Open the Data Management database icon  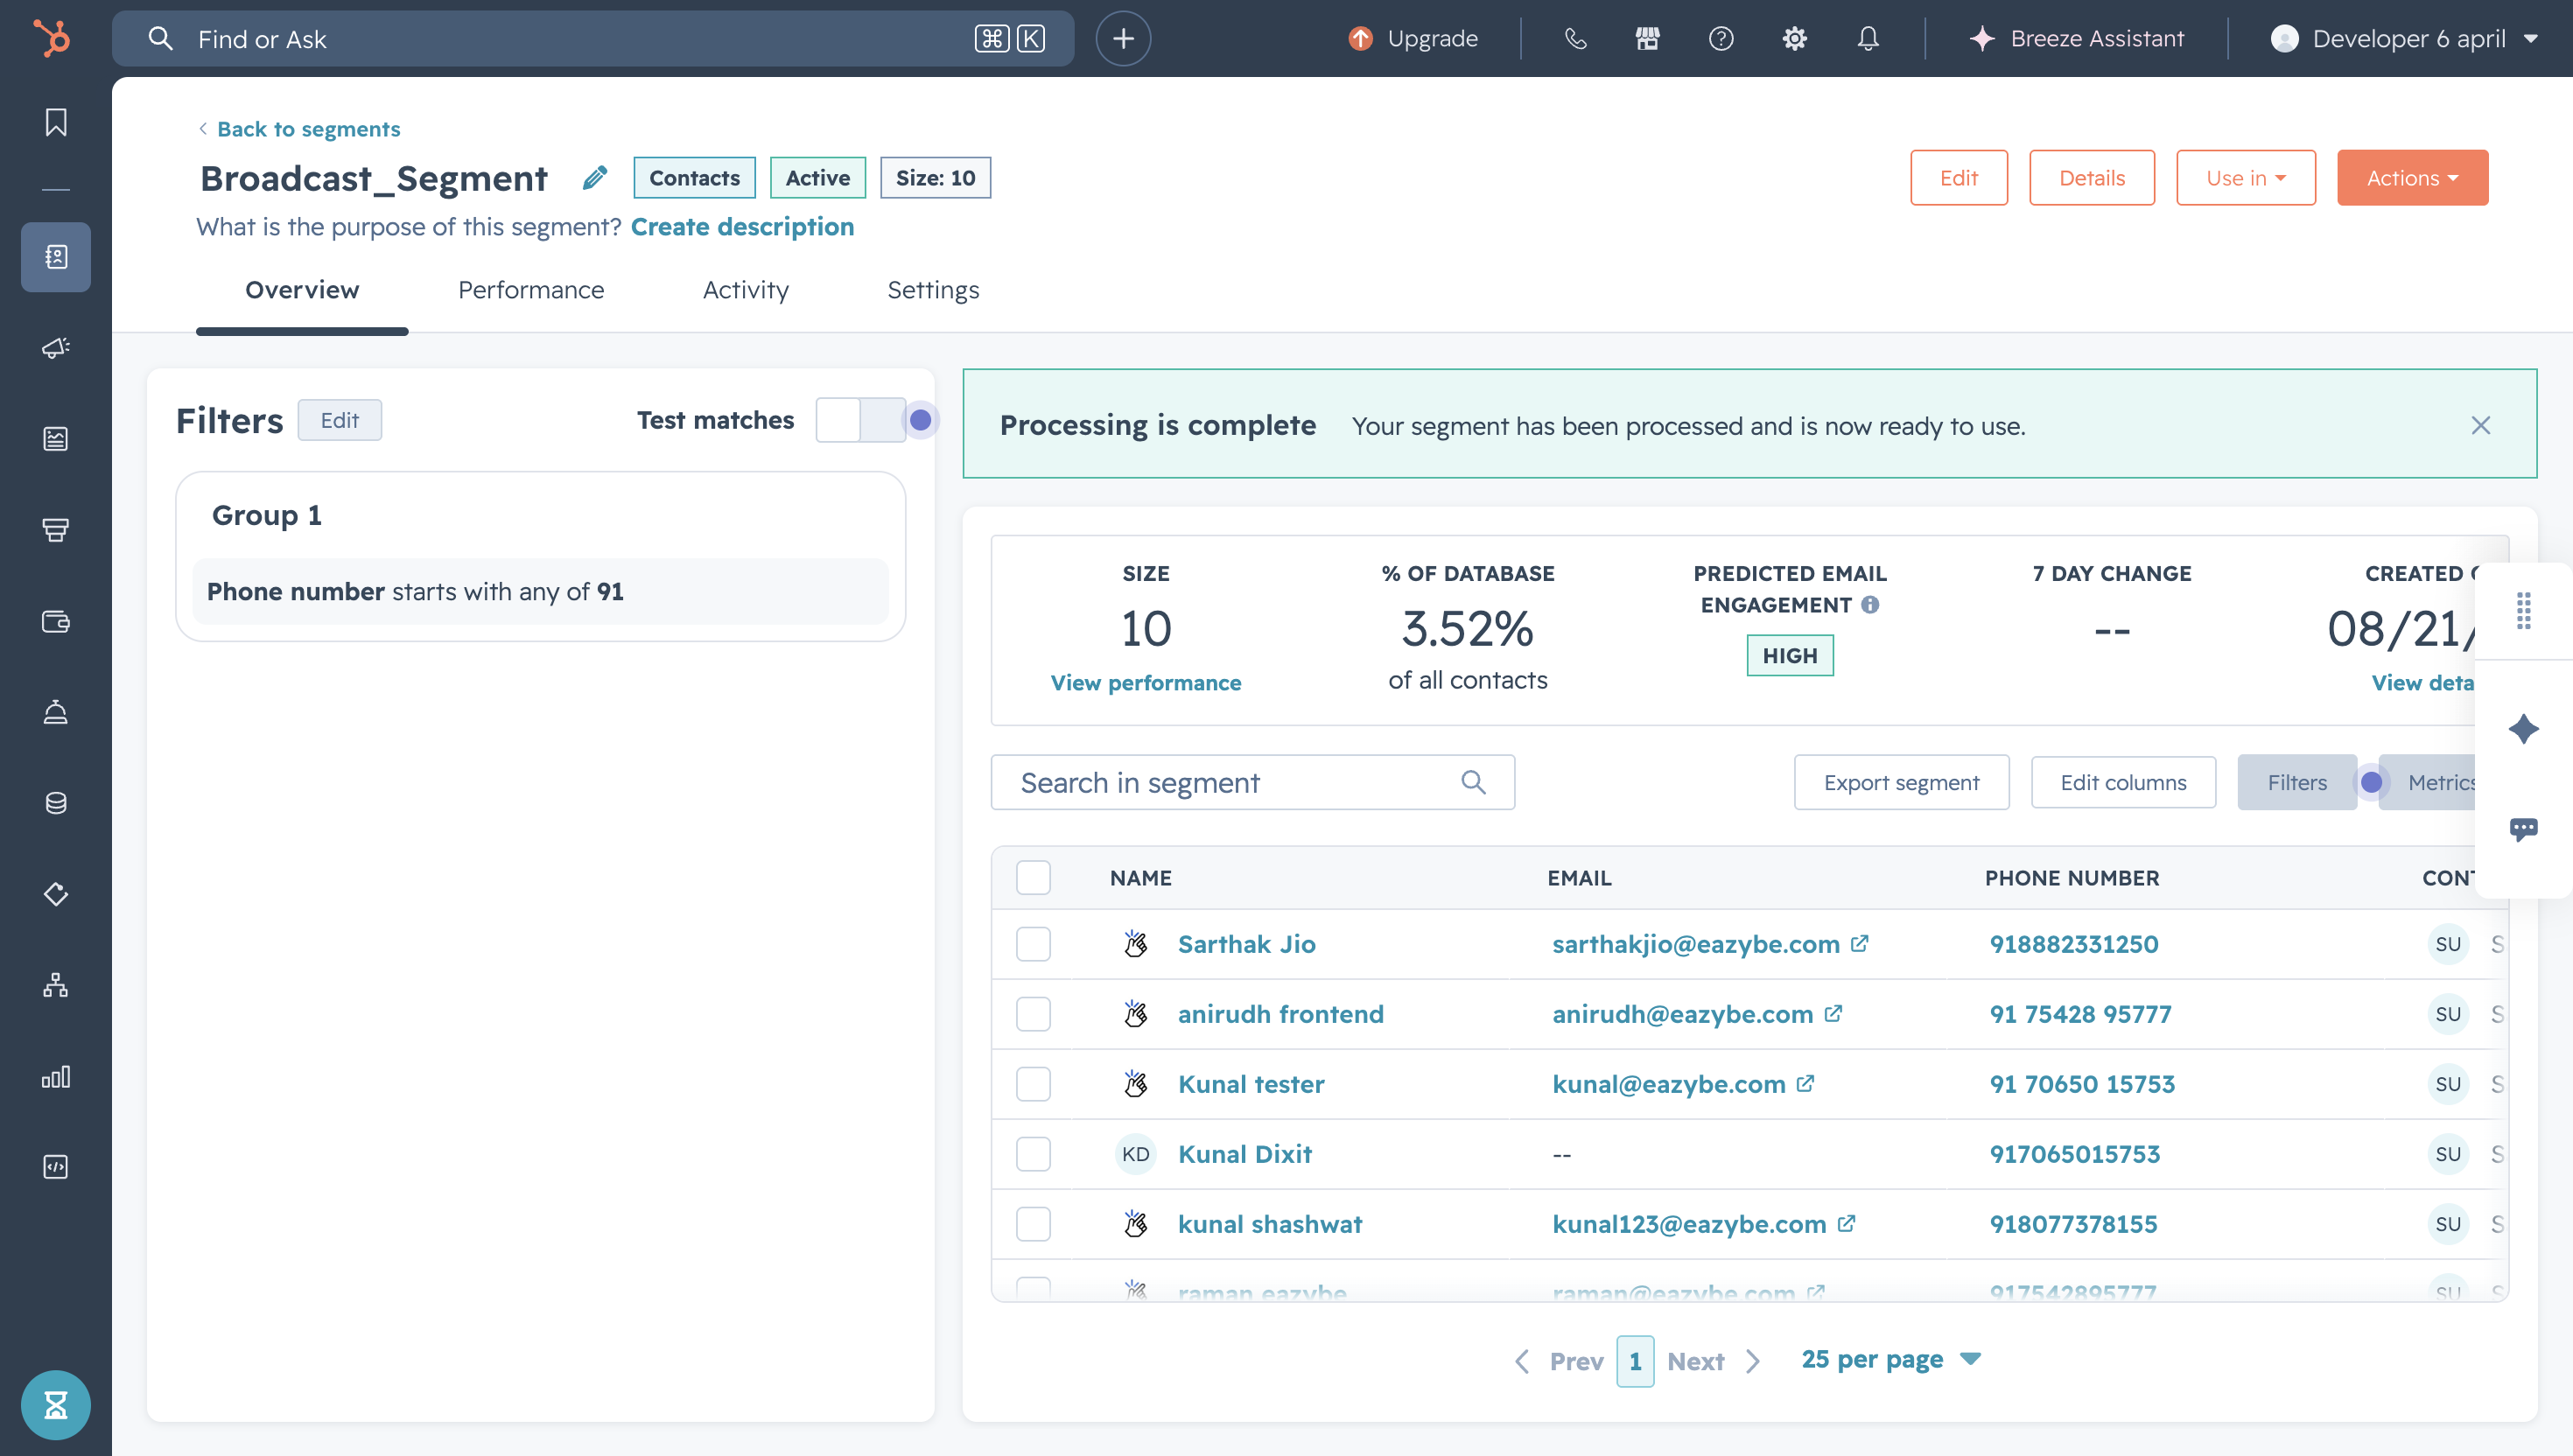pos(56,803)
